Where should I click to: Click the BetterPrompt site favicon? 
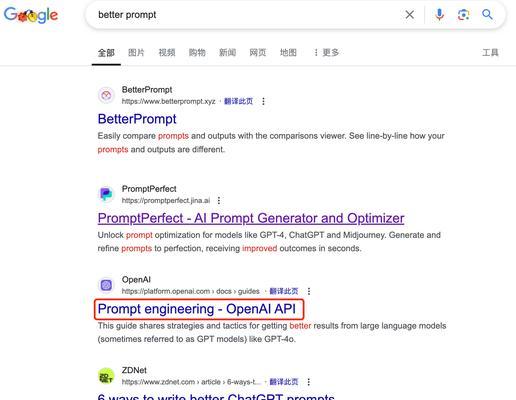[x=106, y=95]
